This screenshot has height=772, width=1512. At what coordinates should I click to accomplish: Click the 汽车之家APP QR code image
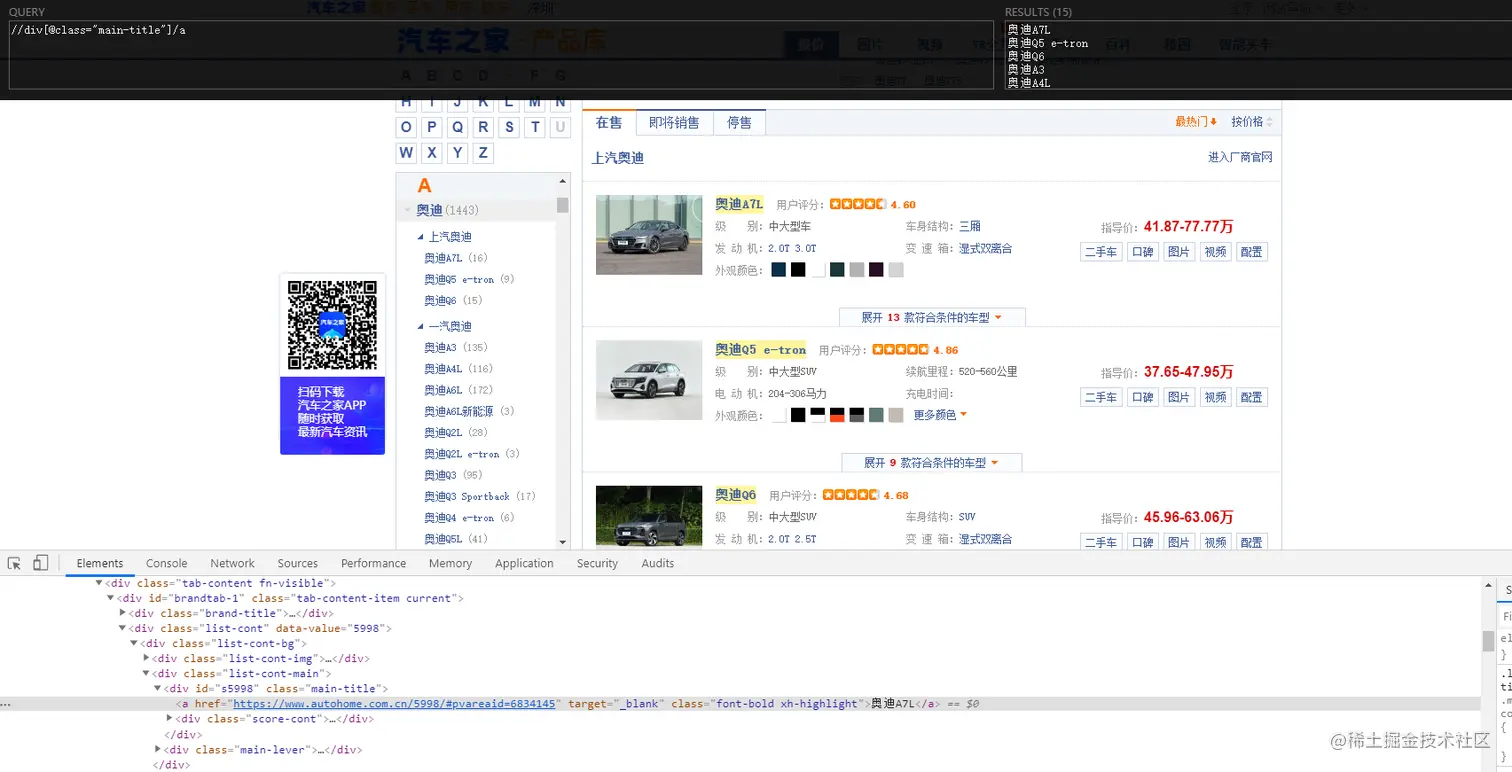tap(332, 325)
